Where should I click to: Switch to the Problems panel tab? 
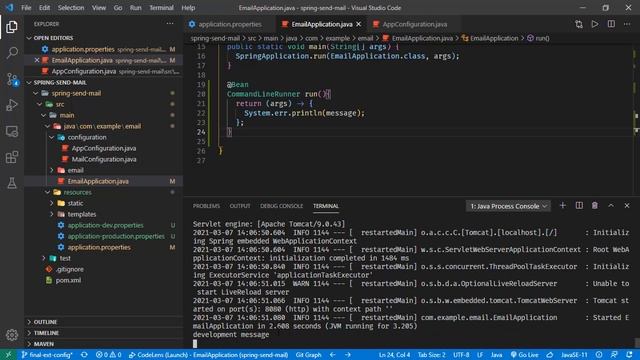coord(206,206)
